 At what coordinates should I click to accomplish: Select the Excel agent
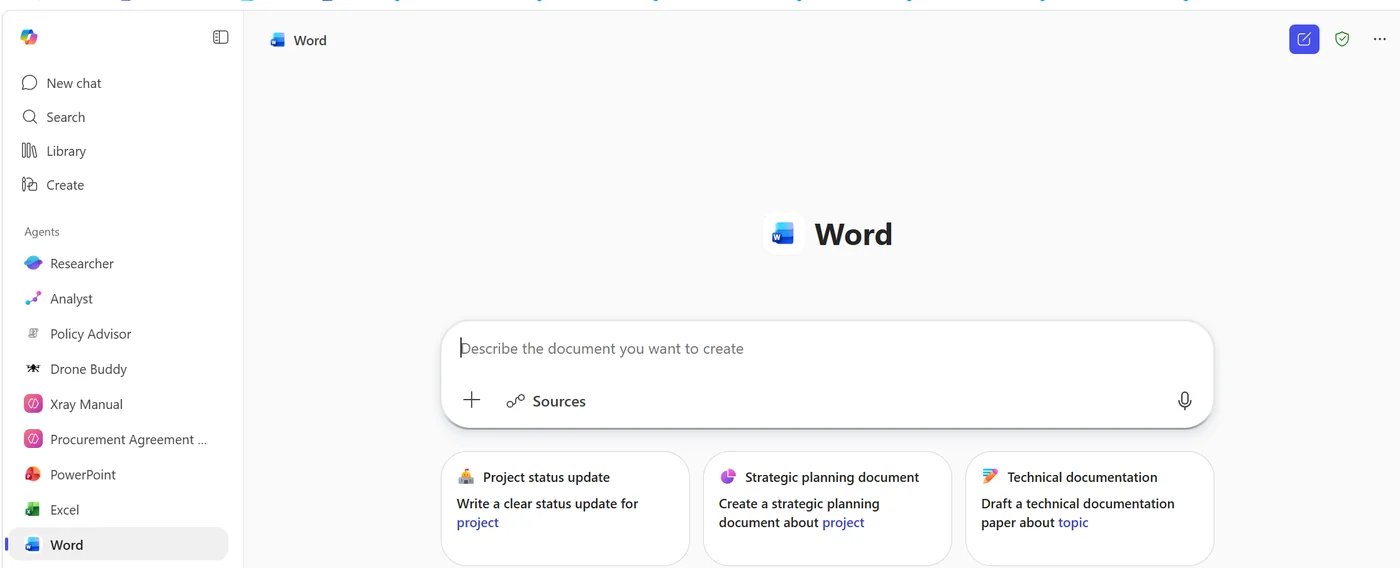pyautogui.click(x=118, y=509)
